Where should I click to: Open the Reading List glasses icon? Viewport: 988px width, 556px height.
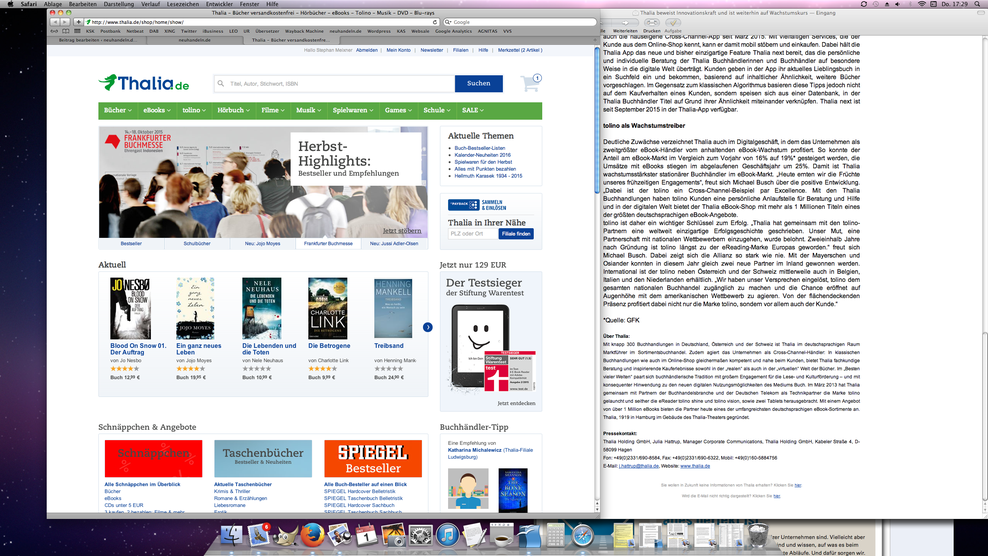[x=55, y=31]
